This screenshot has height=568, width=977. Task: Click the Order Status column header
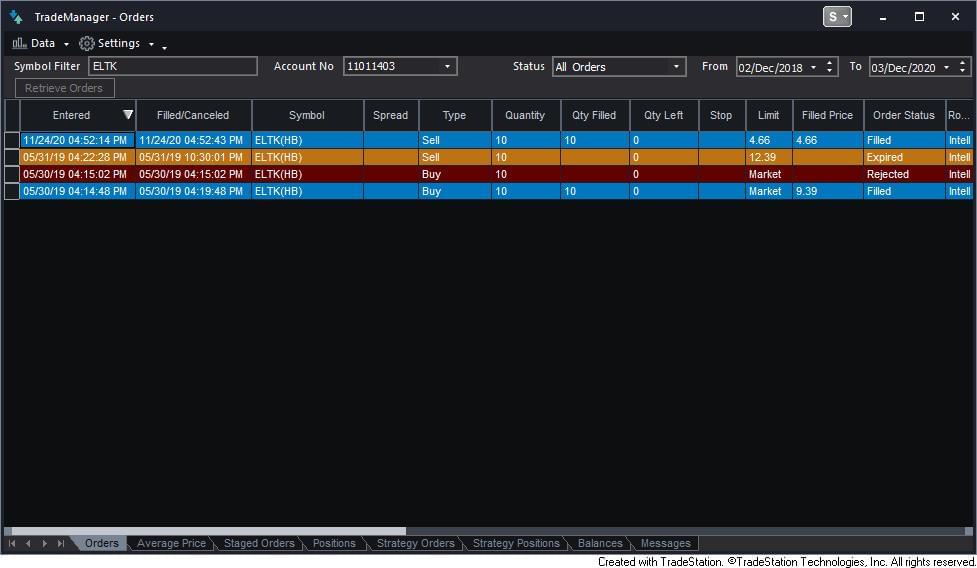coord(903,115)
